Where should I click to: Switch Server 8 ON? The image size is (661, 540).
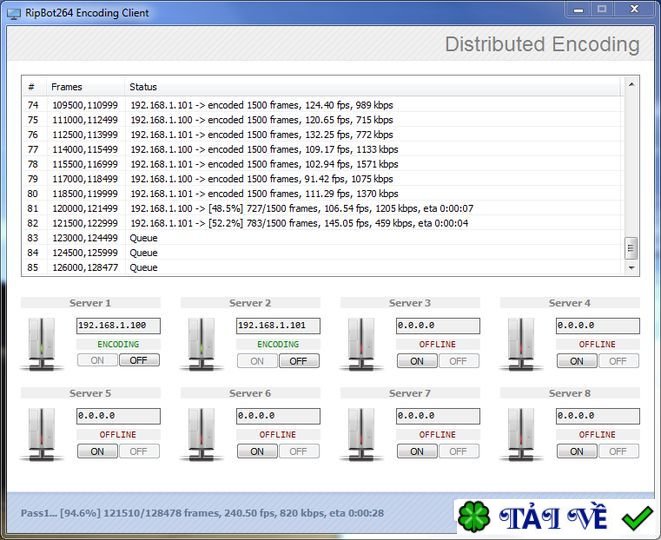tap(577, 451)
